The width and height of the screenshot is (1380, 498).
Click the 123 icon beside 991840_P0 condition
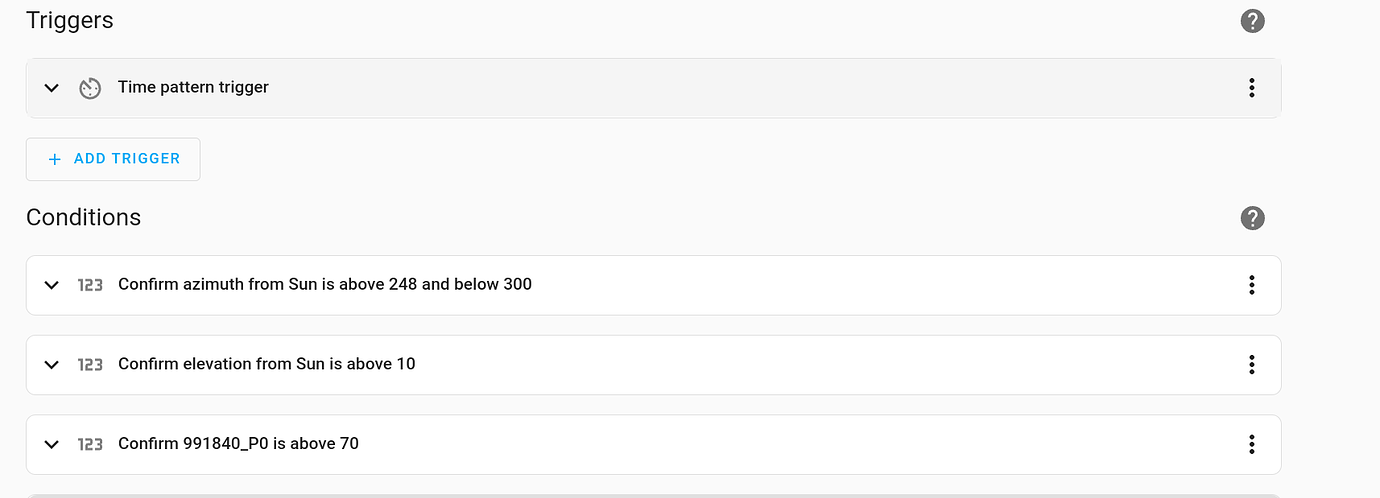coord(90,444)
